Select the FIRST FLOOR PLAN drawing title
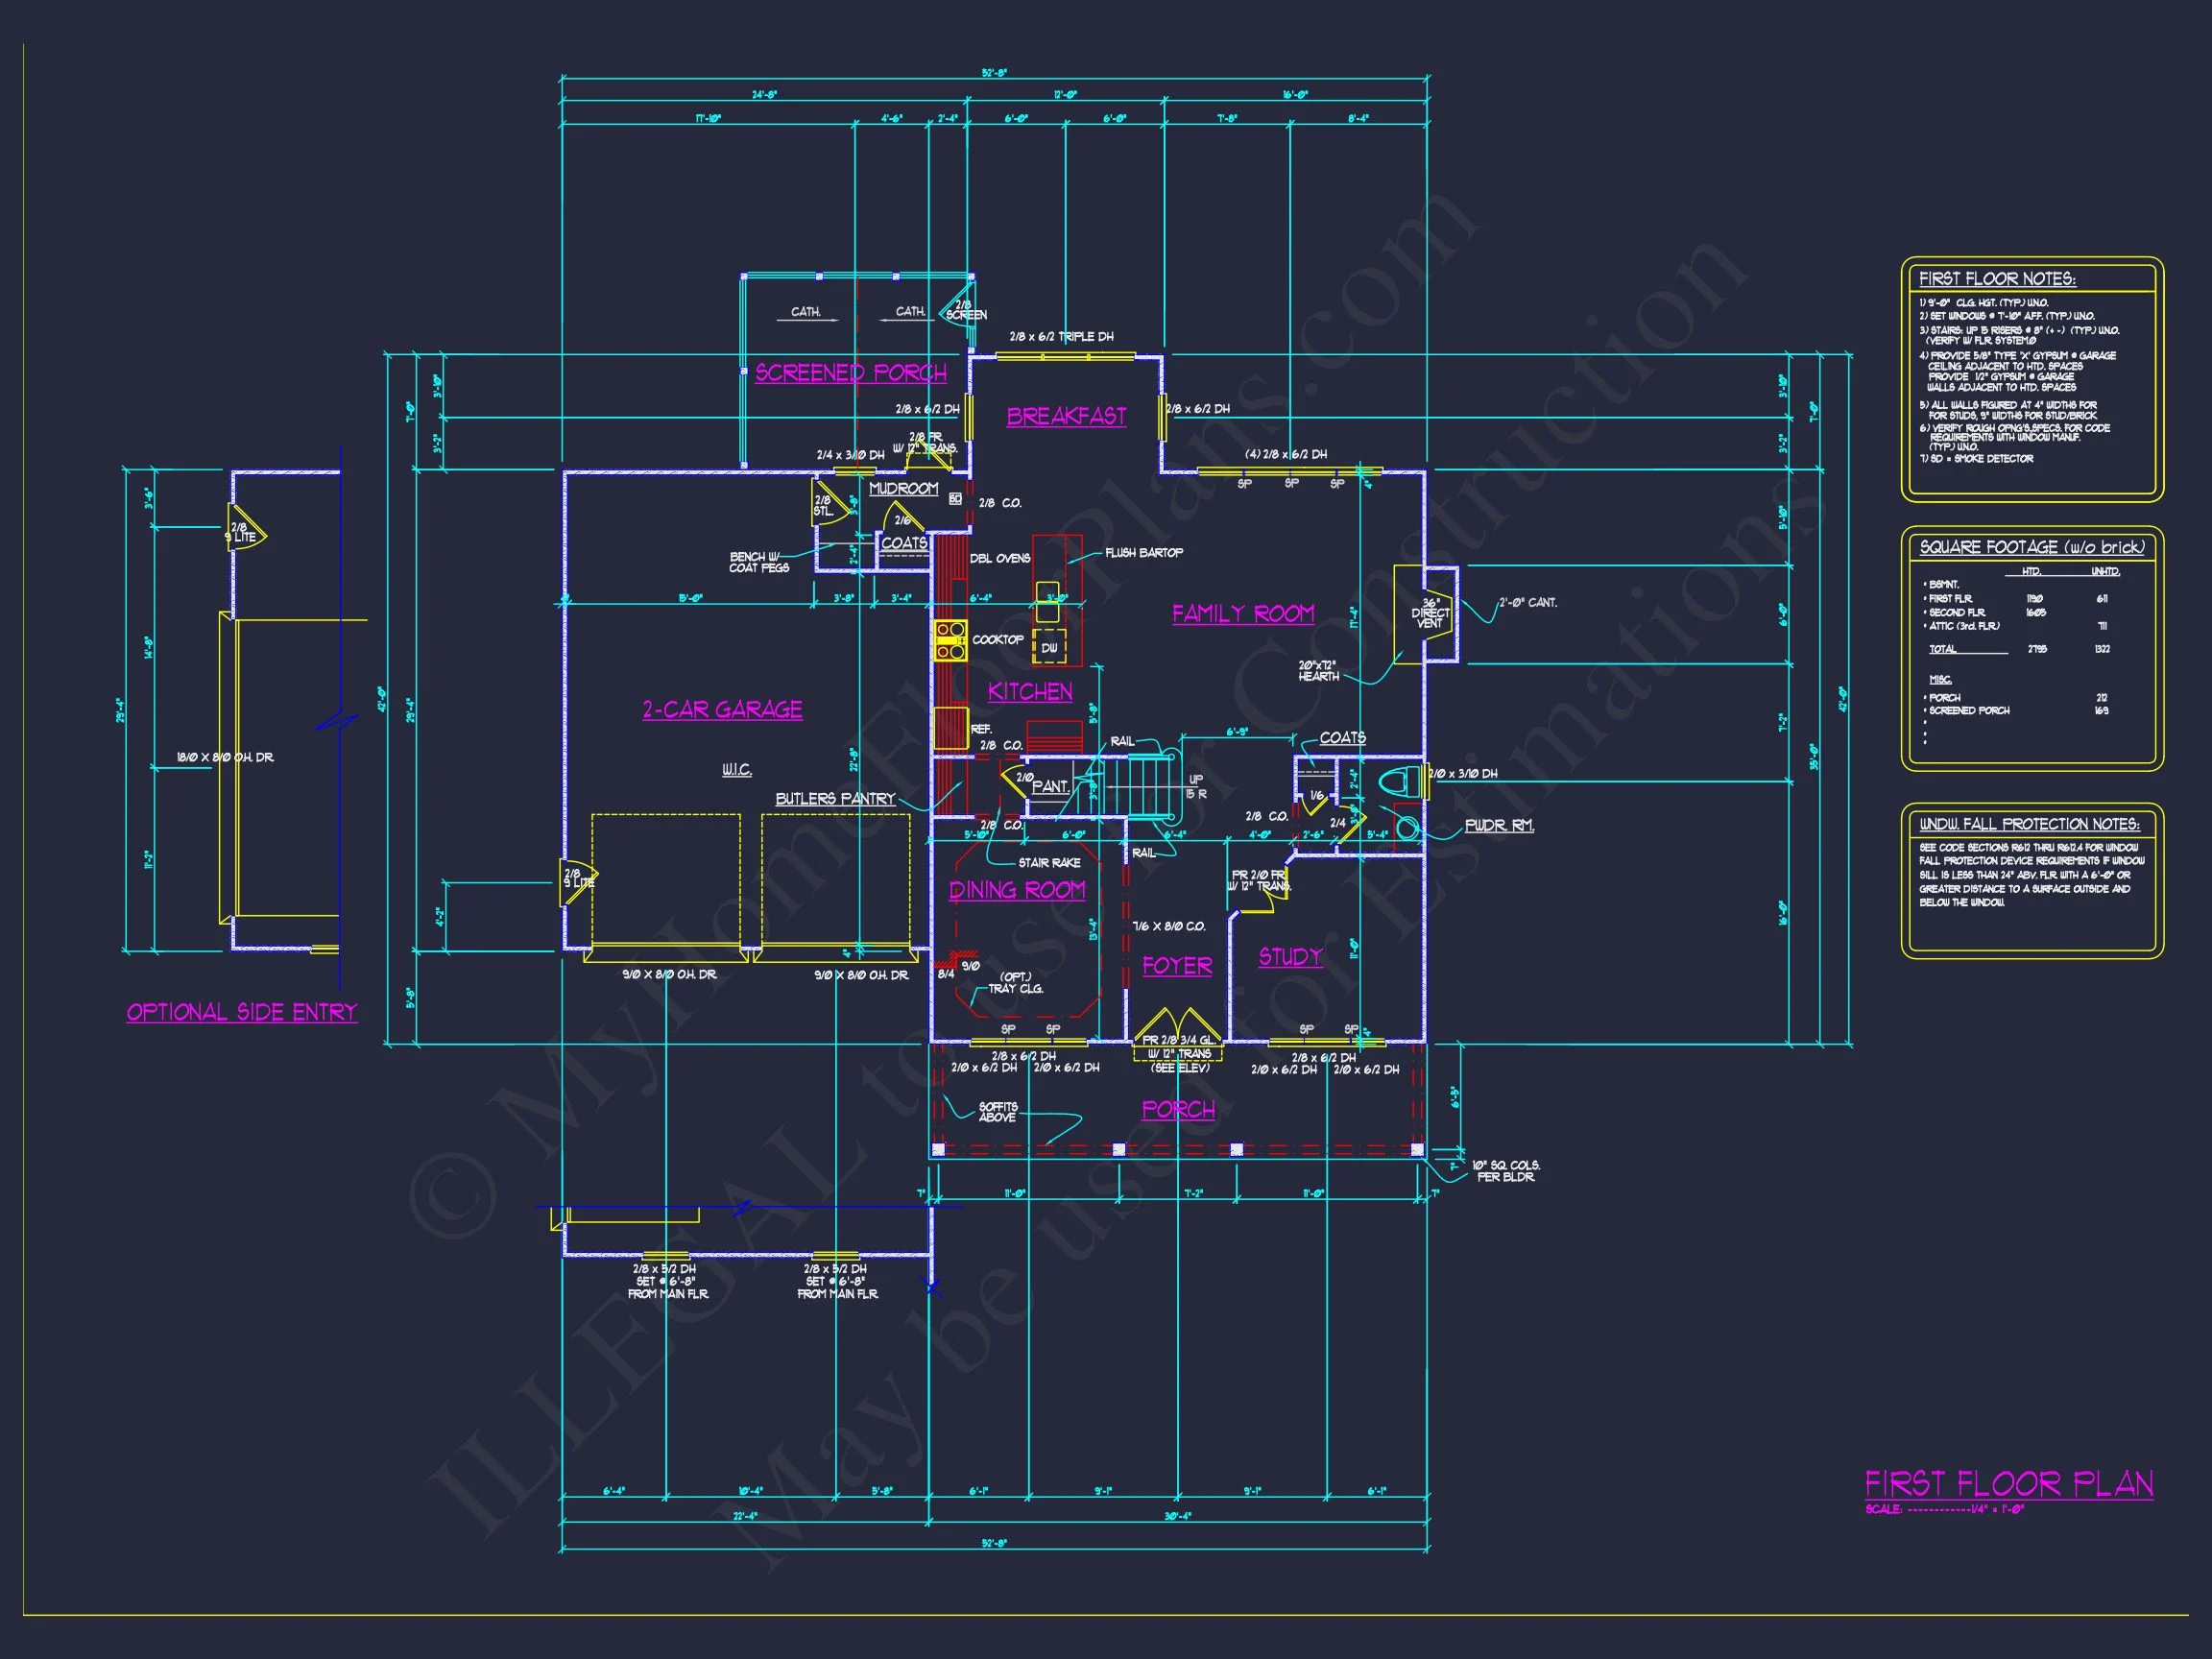The width and height of the screenshot is (2212, 1659). pos(2008,1484)
